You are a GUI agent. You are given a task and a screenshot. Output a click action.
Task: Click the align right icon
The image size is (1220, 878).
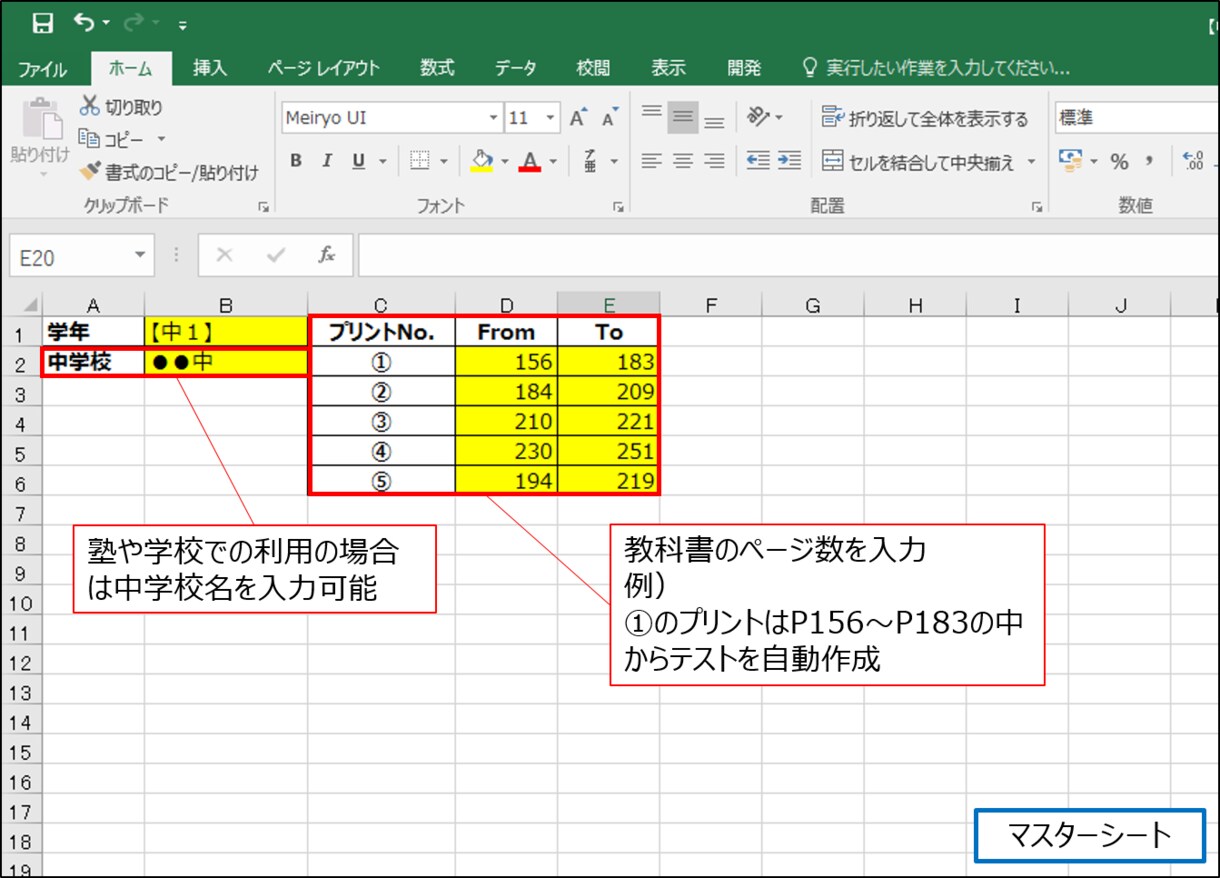pos(714,160)
